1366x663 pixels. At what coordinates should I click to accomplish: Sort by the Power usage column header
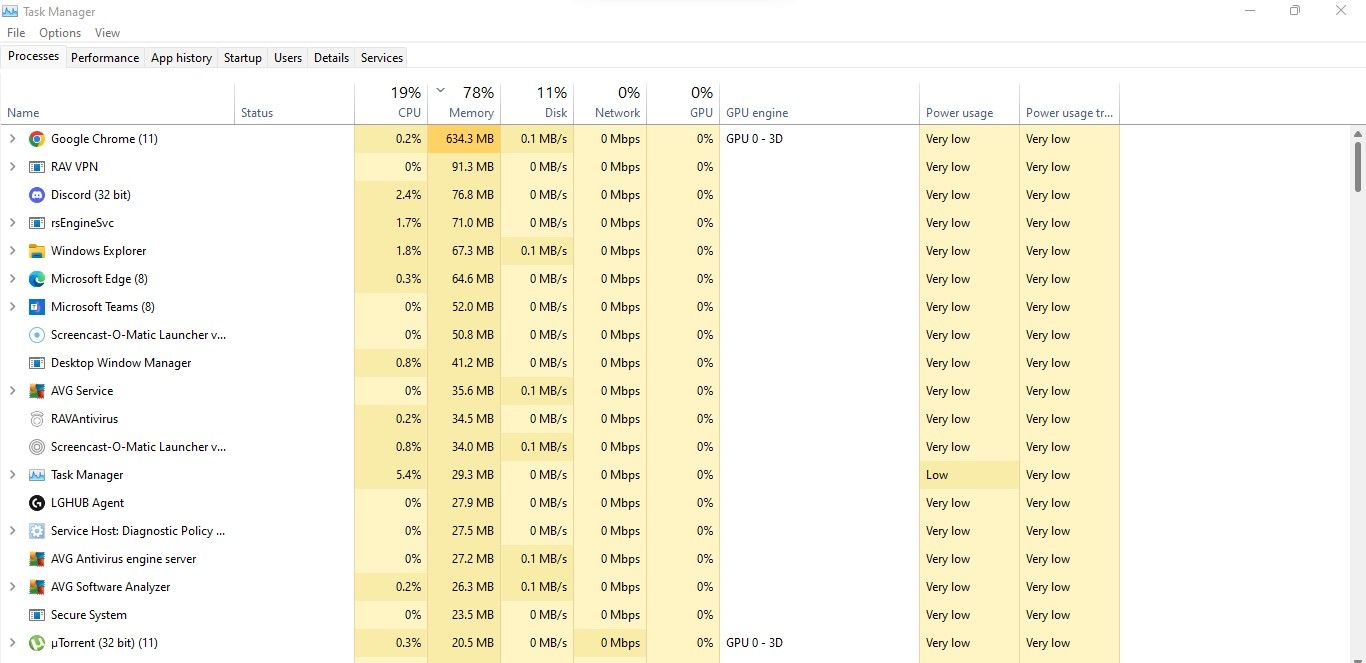pos(969,102)
